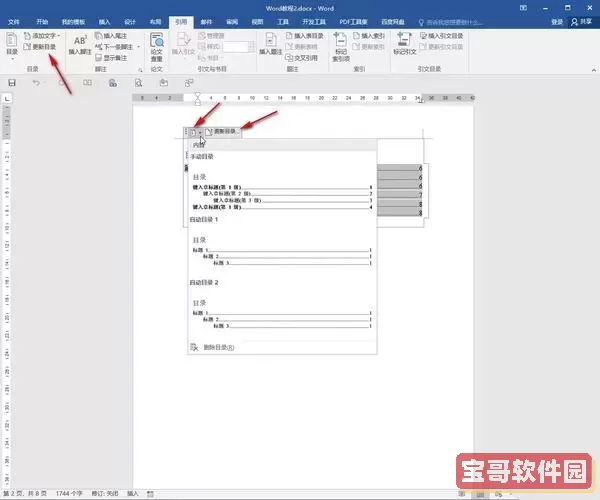
Task: Collapse the ribbon with the chevron
Action: point(593,70)
